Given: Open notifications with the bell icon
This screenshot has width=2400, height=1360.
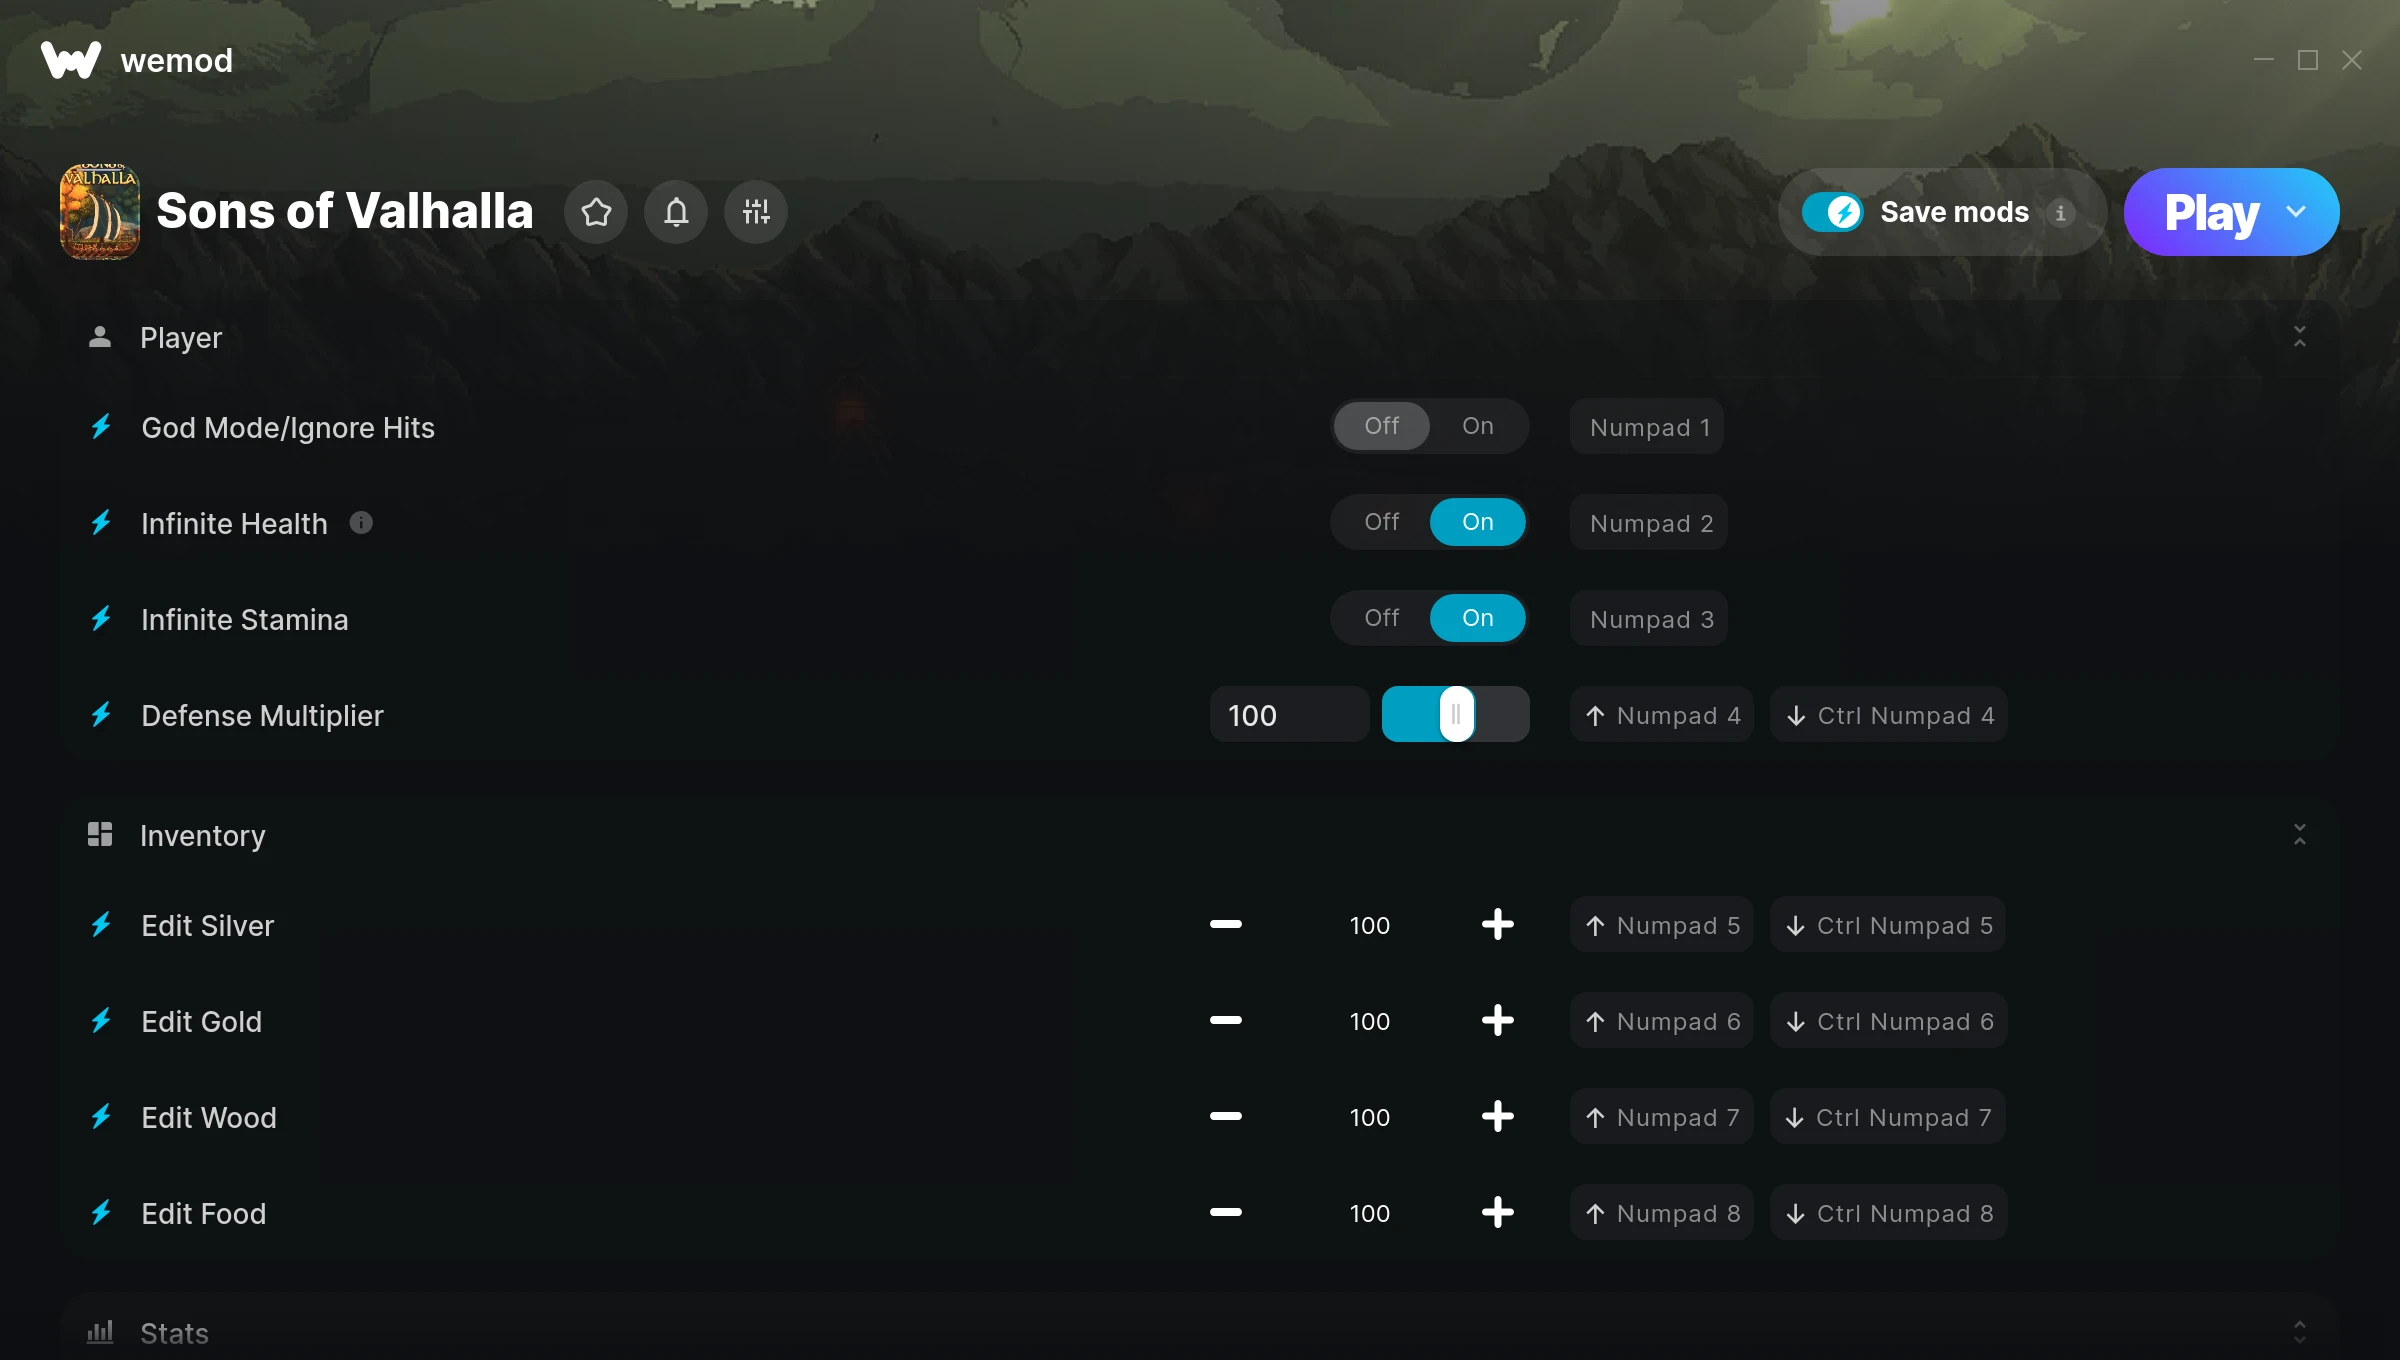Looking at the screenshot, I should coord(676,212).
